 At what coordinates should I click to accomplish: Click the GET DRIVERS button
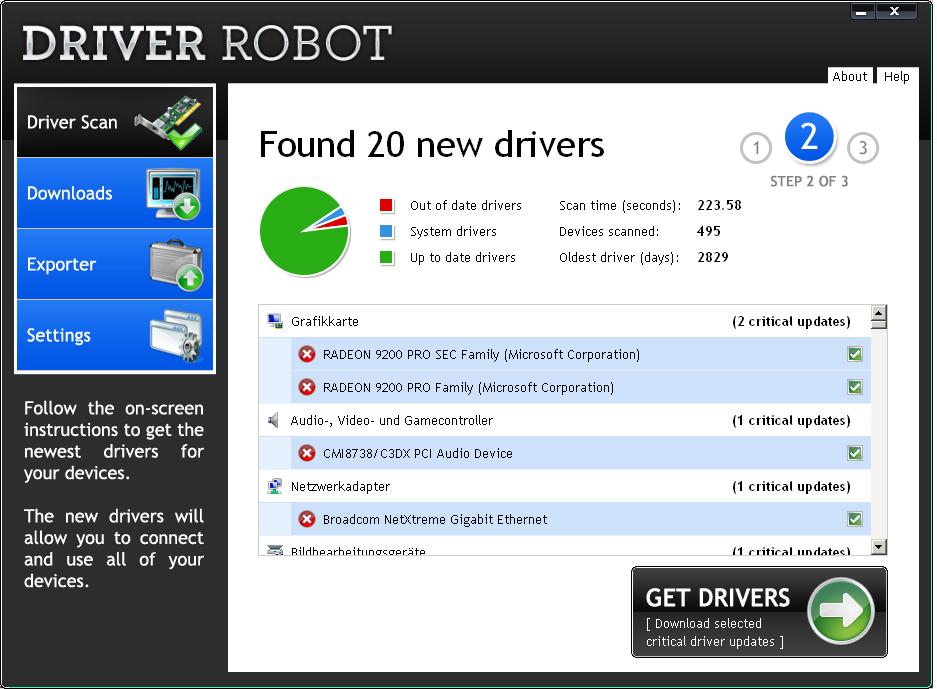point(759,612)
